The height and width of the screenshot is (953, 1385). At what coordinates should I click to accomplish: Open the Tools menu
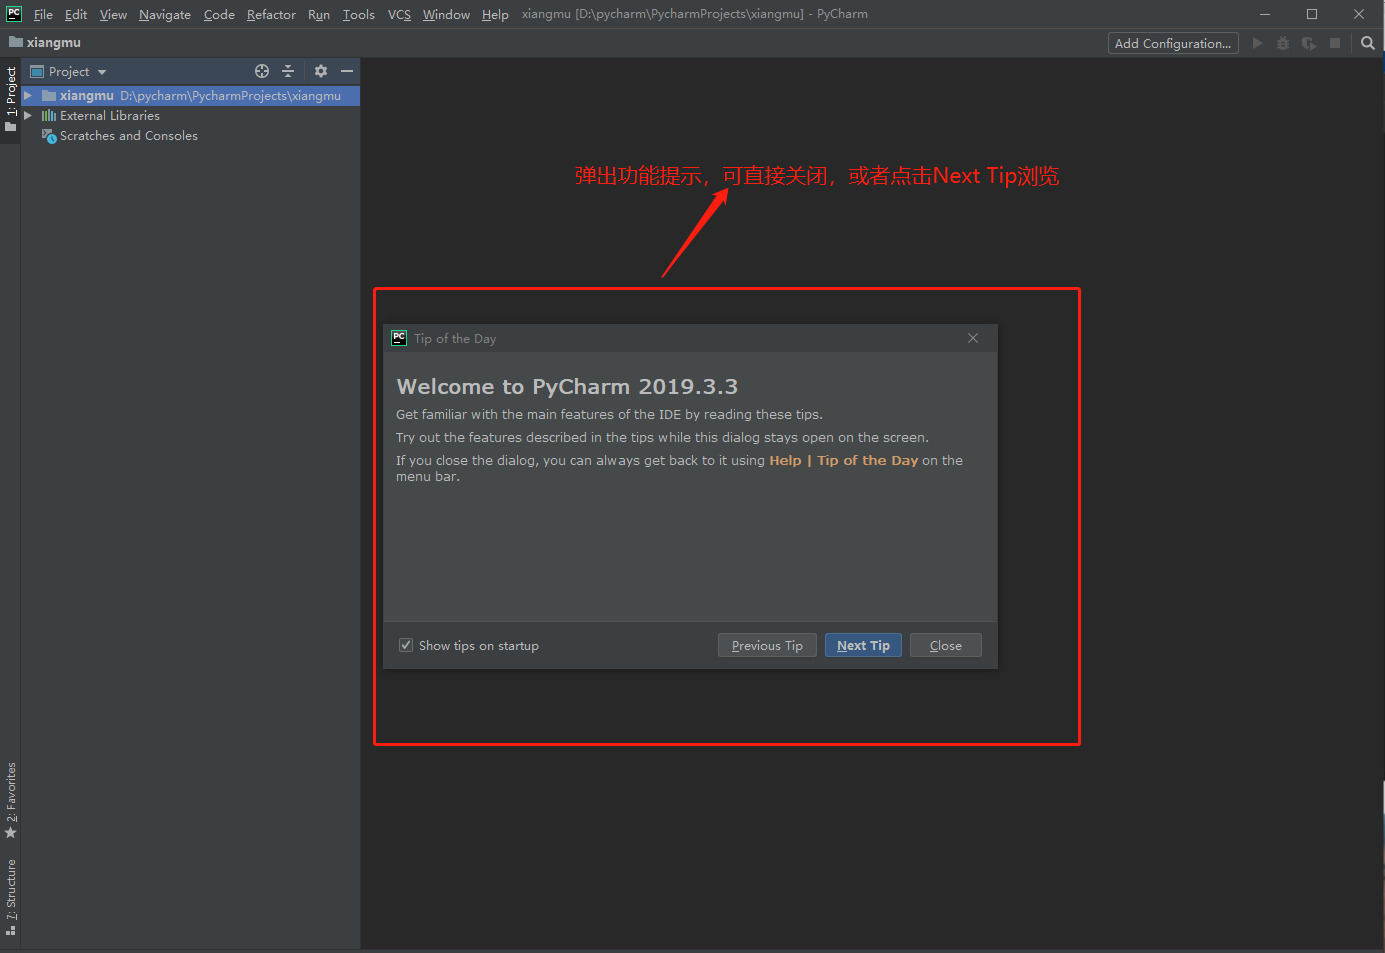pyautogui.click(x=358, y=14)
